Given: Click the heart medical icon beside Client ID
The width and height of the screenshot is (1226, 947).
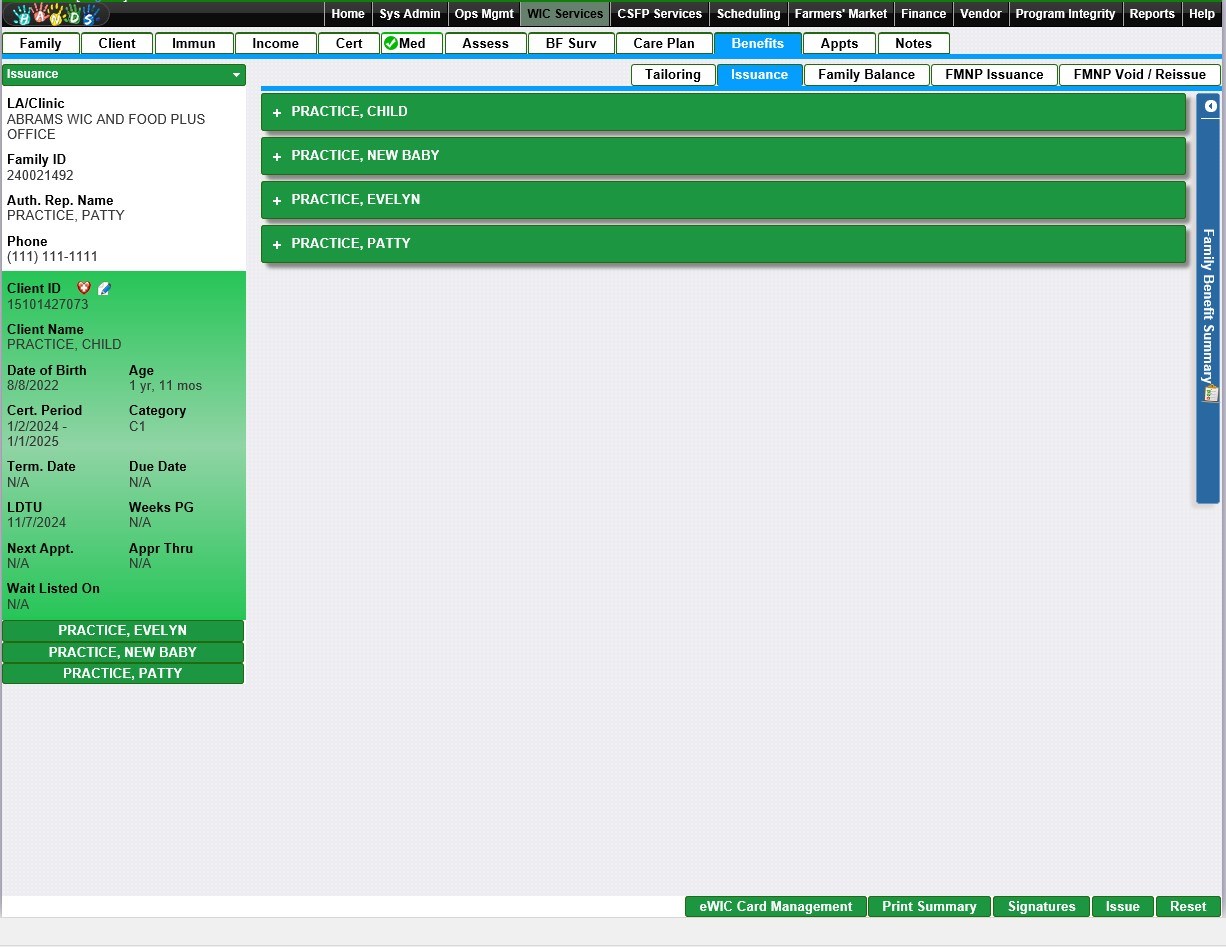Looking at the screenshot, I should tap(84, 288).
